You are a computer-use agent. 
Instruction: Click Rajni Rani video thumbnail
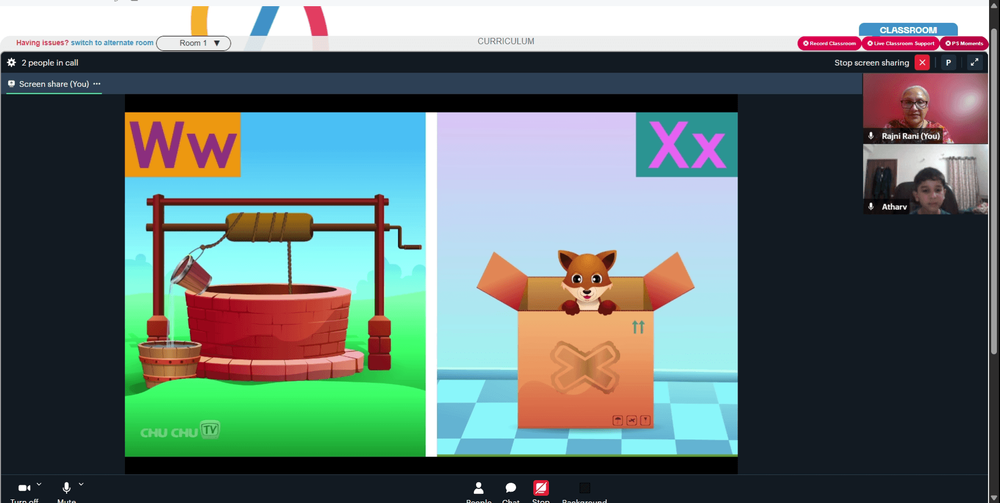point(925,108)
